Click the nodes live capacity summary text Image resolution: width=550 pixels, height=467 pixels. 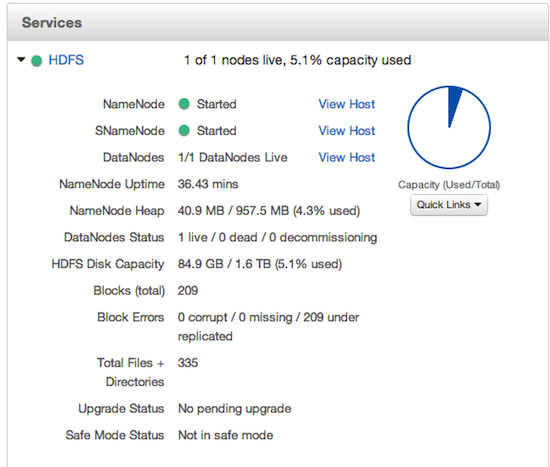click(297, 60)
